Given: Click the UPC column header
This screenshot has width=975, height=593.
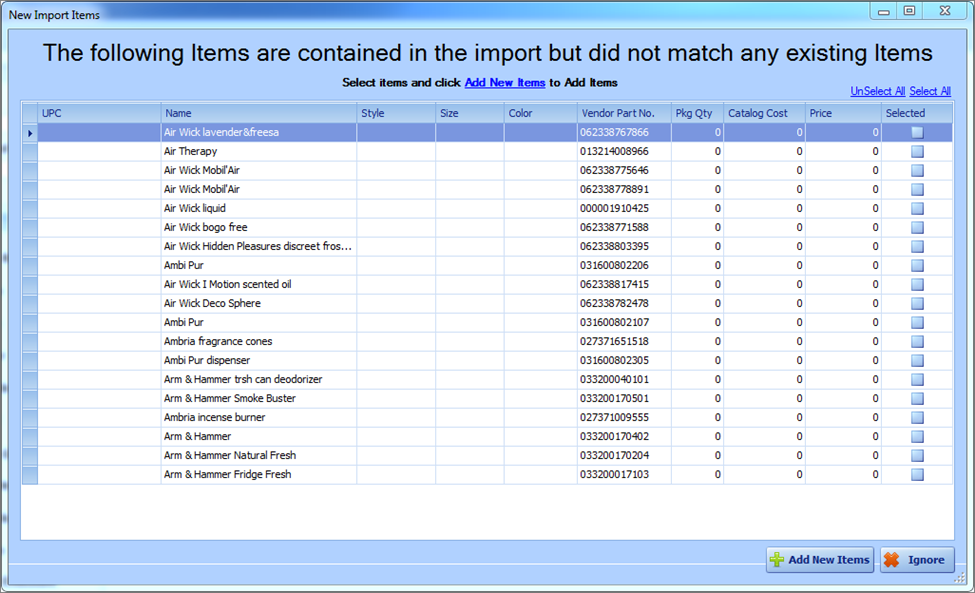Looking at the screenshot, I should point(98,114).
